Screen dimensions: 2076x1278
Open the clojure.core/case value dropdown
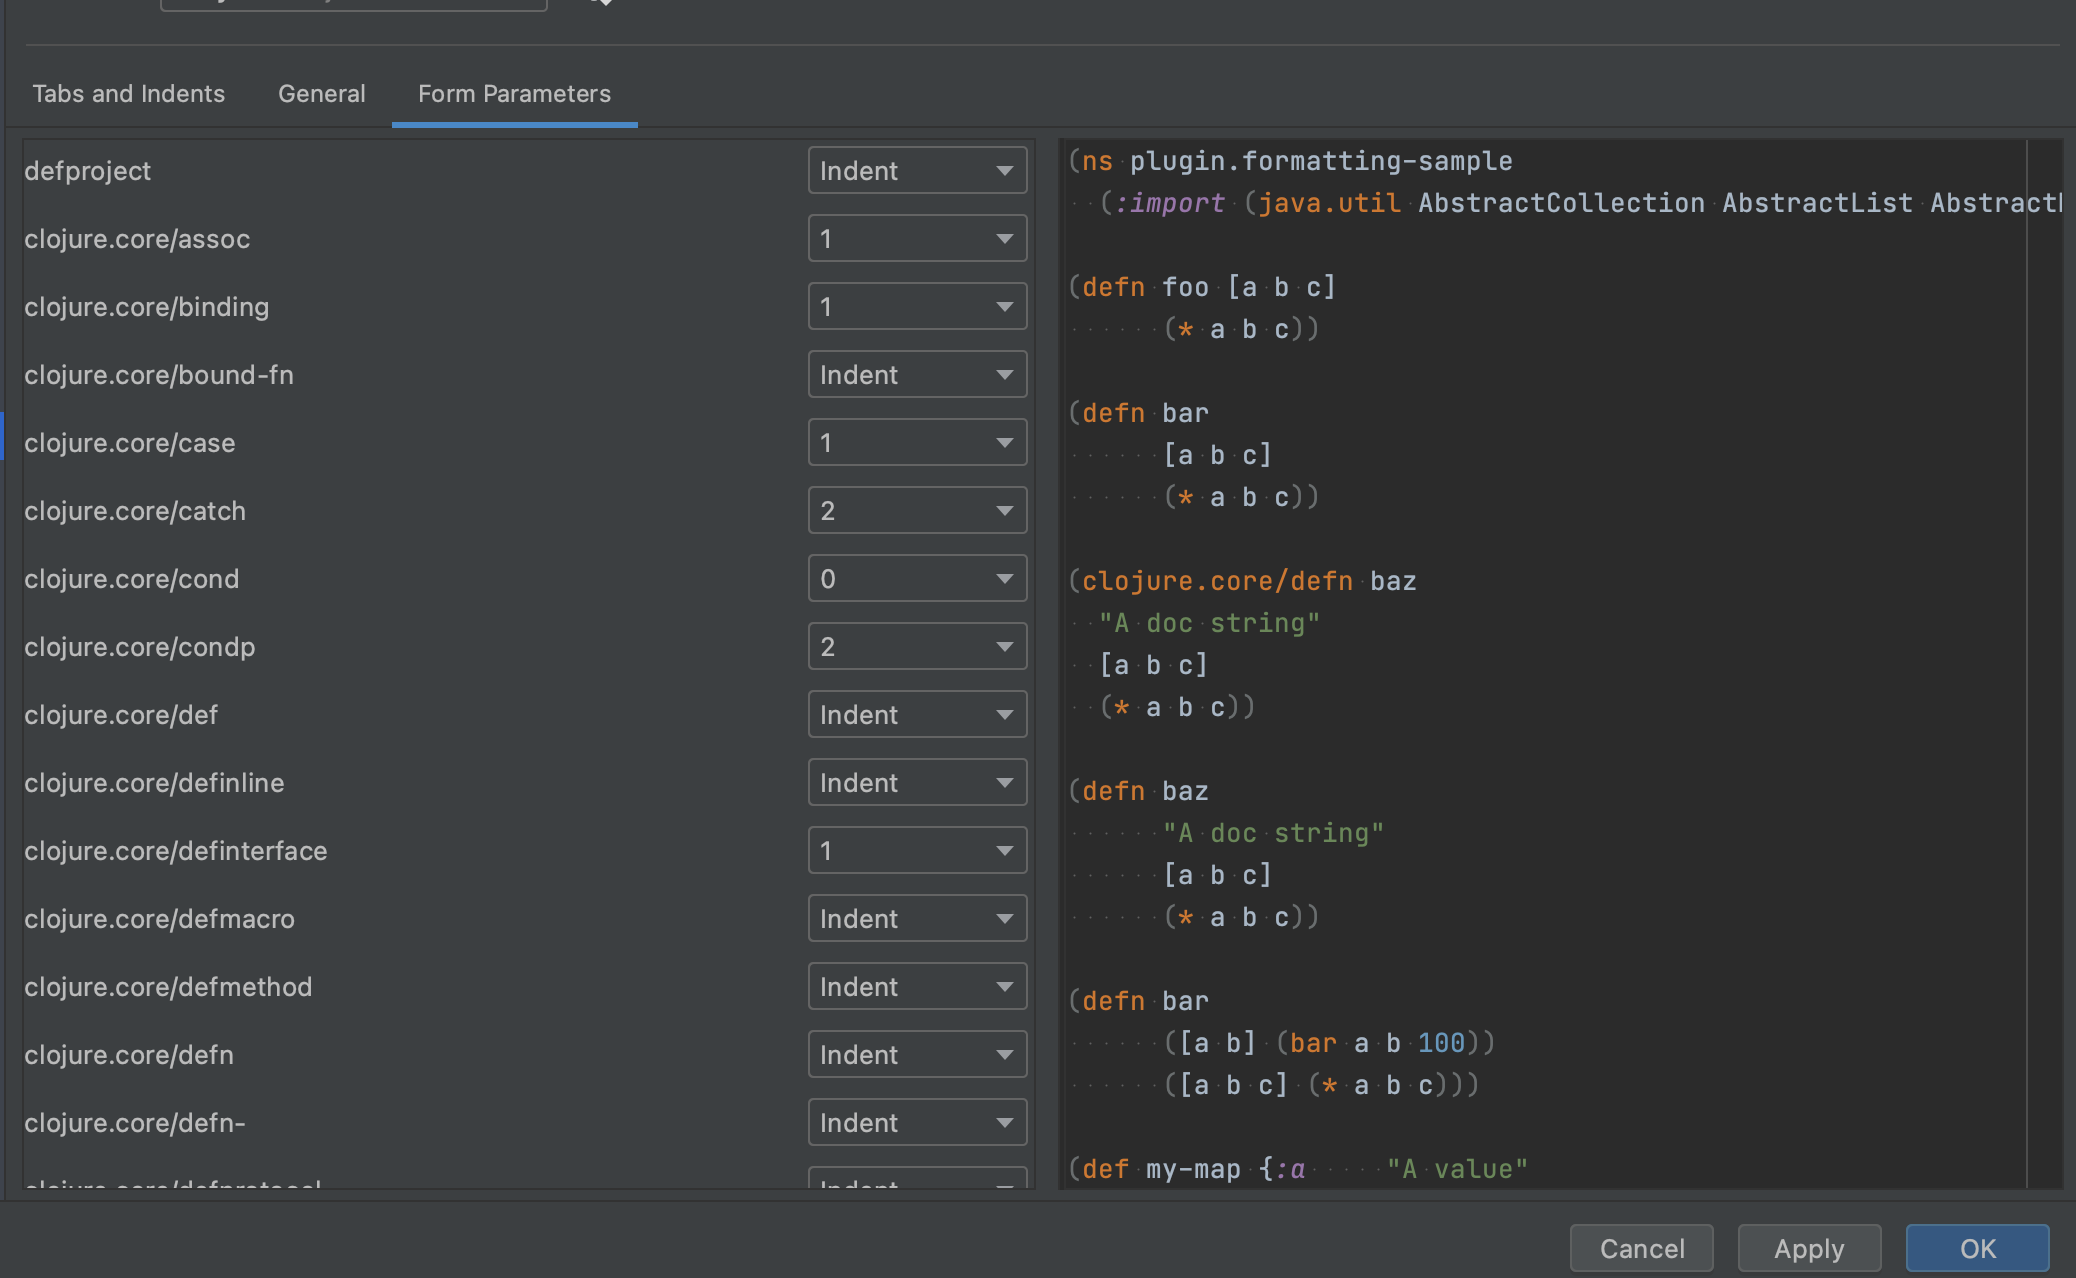[x=917, y=442]
